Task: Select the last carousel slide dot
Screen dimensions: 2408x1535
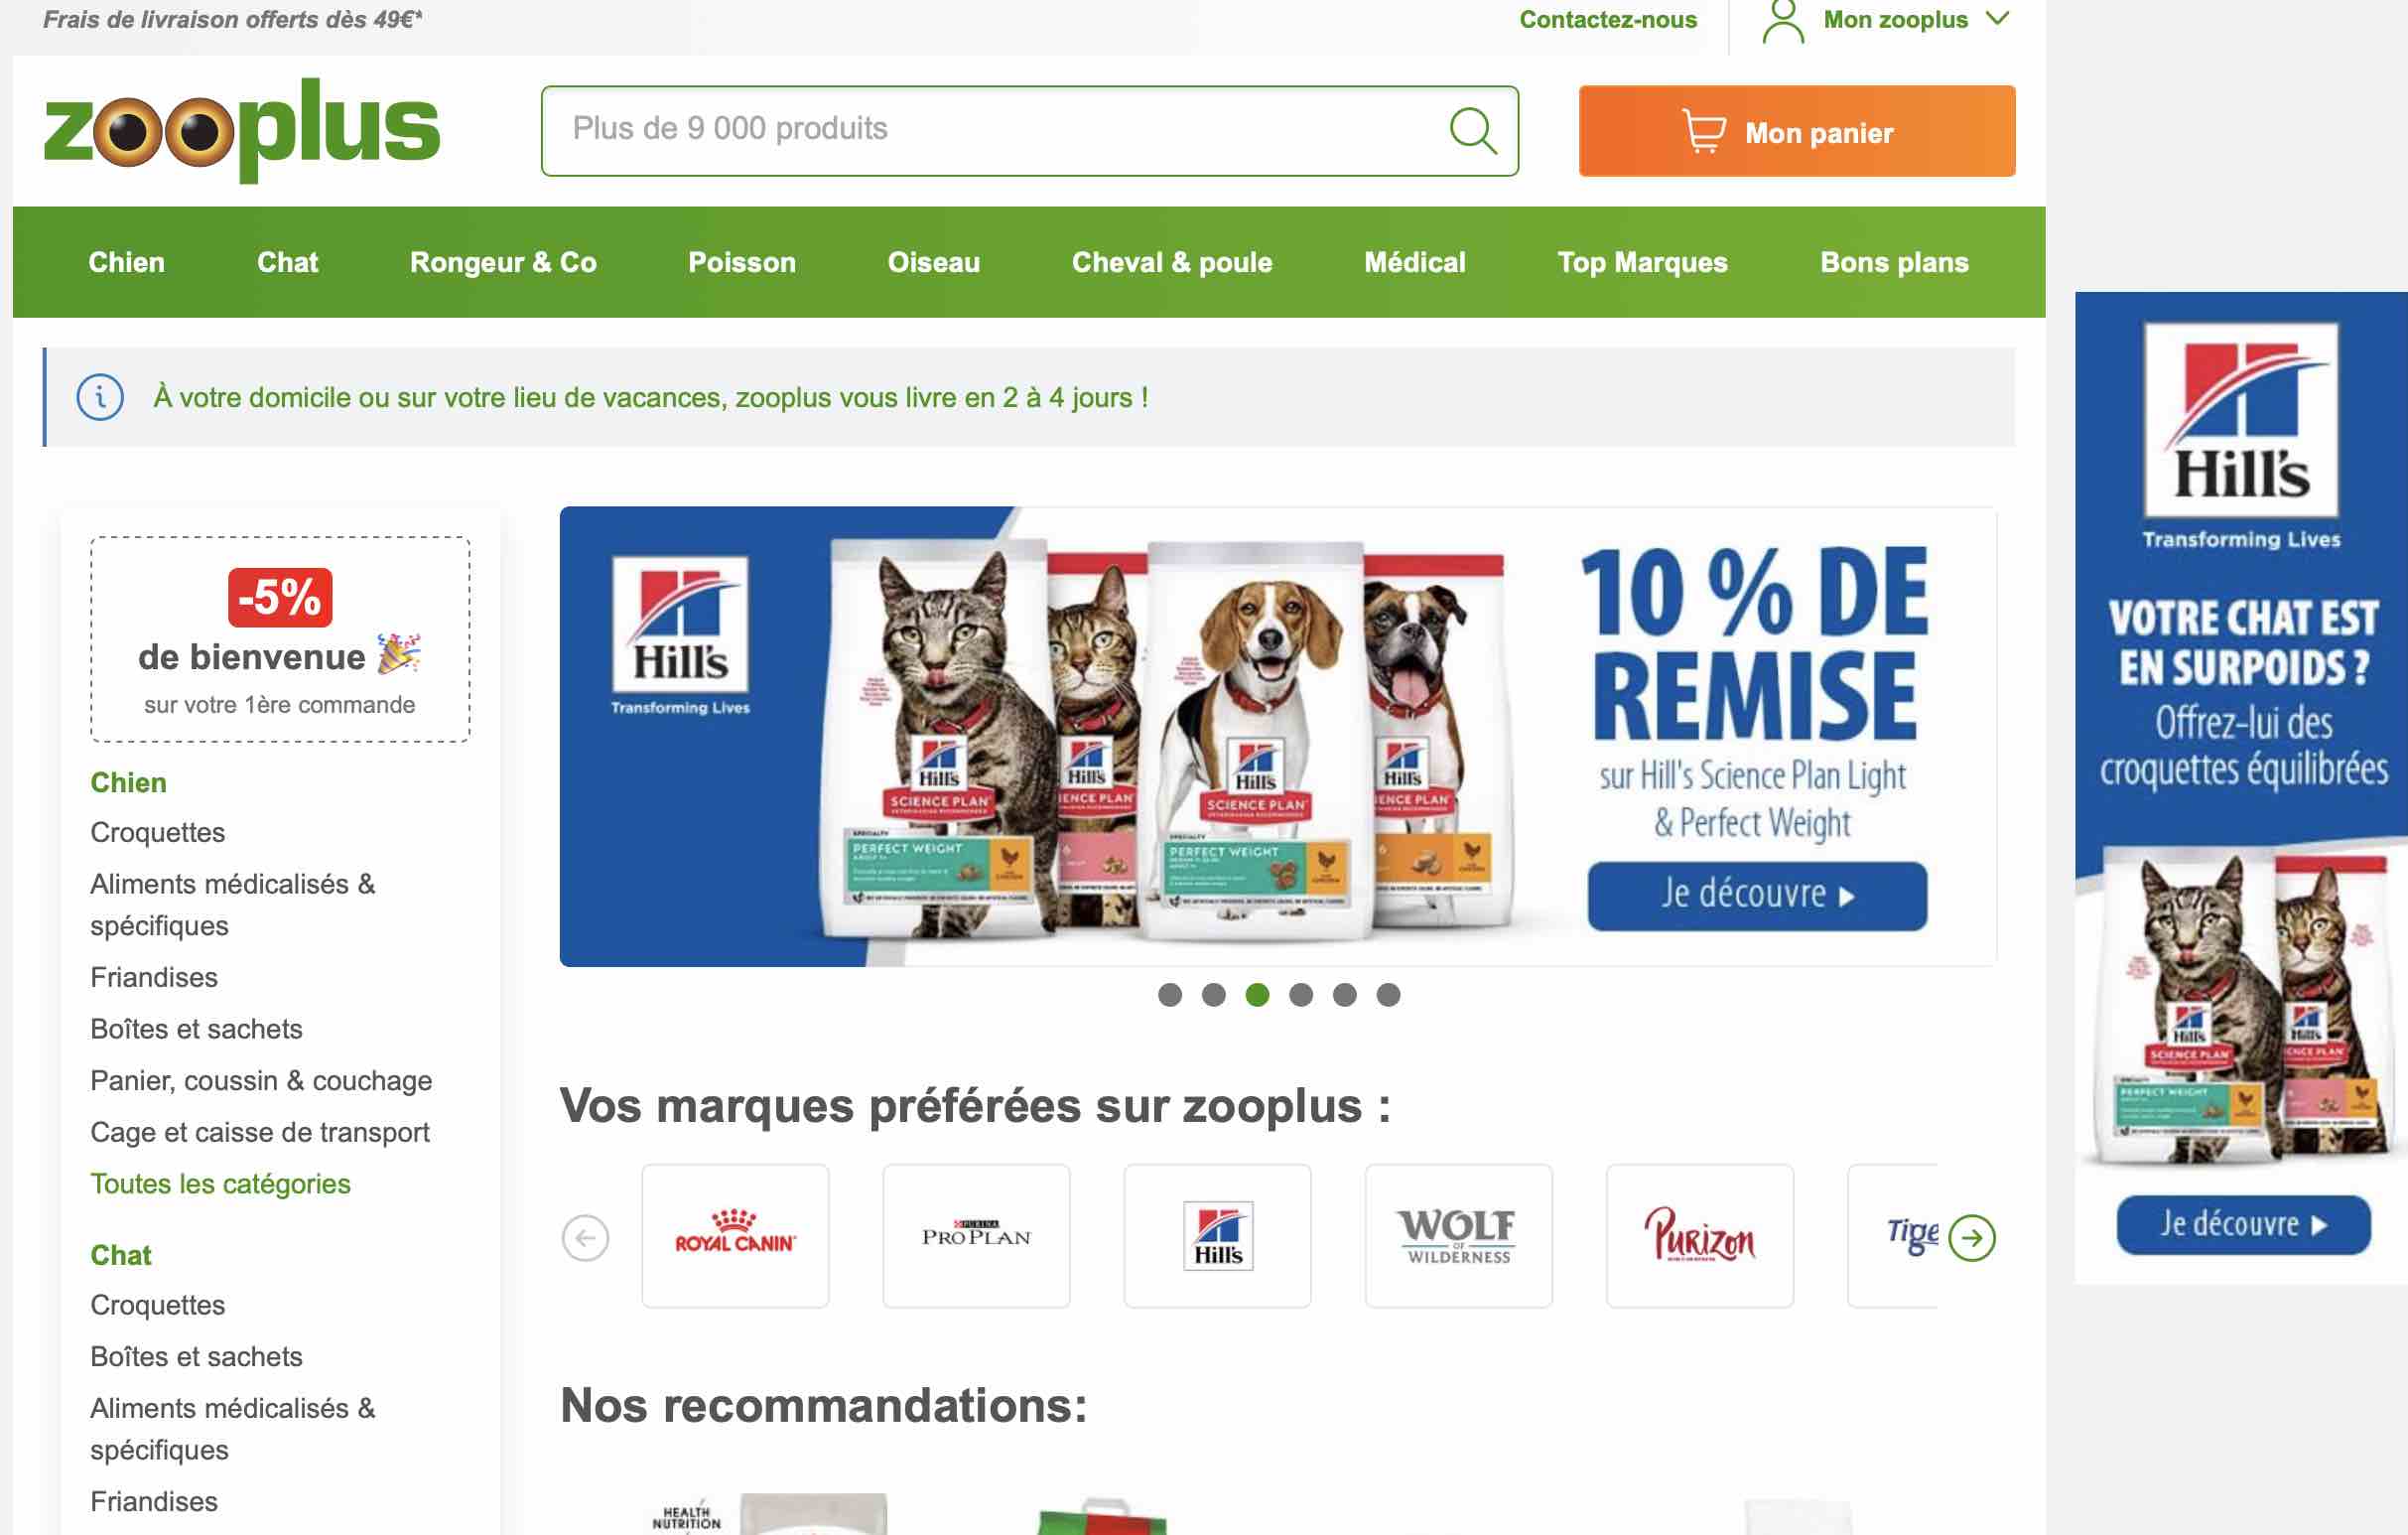Action: pyautogui.click(x=1388, y=994)
